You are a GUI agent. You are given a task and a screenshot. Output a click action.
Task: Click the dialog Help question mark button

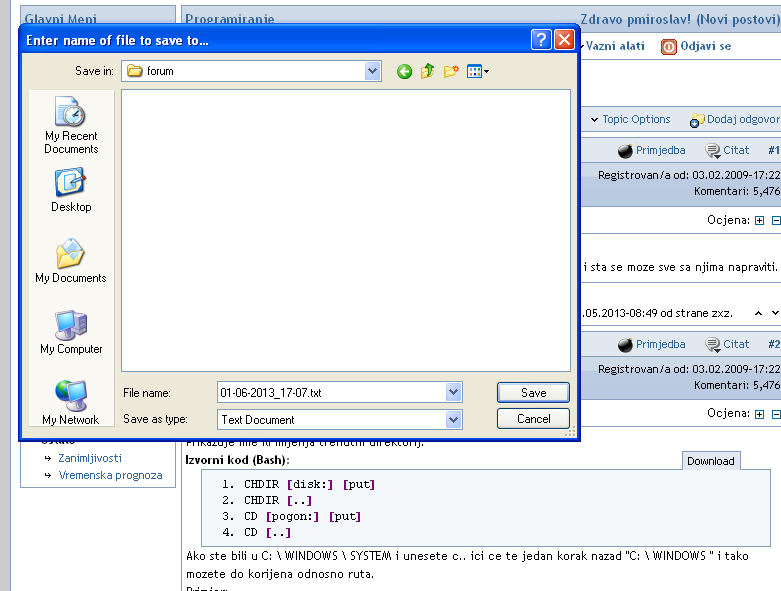[540, 40]
